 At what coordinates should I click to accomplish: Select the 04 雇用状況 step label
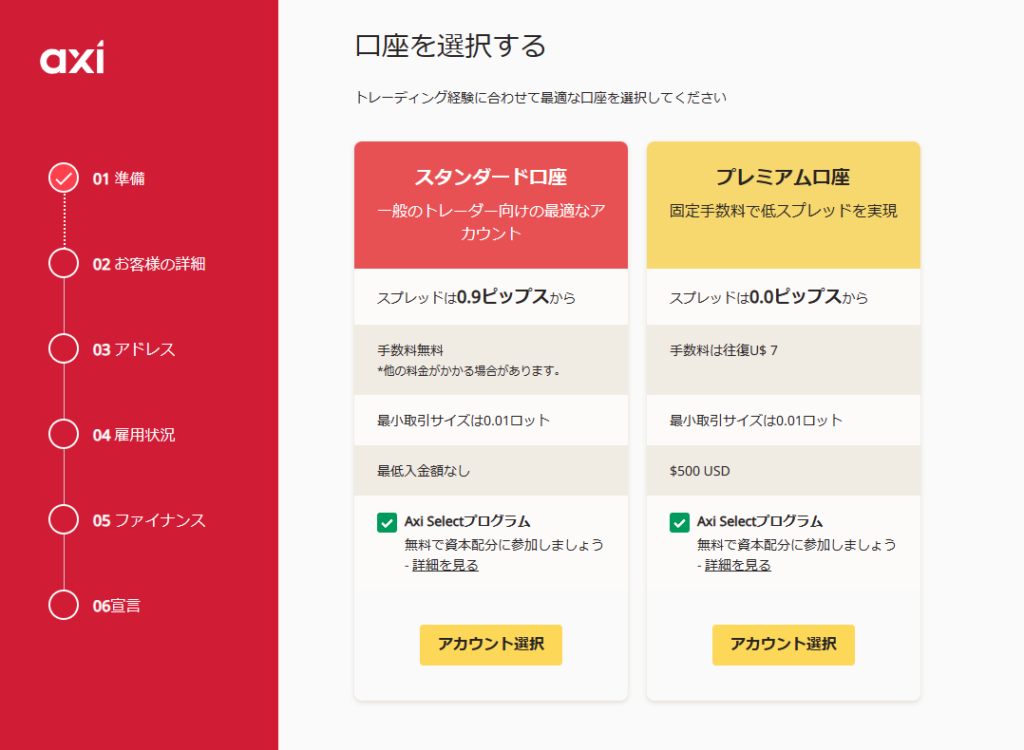pos(133,435)
